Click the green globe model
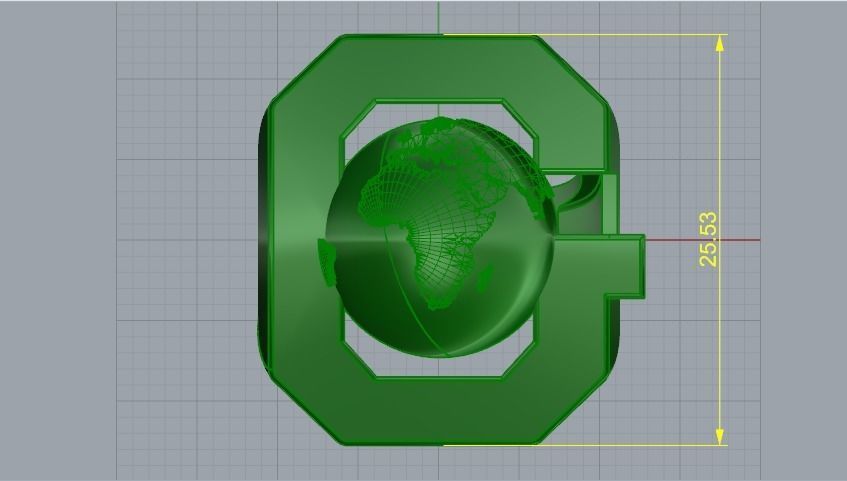Image resolution: width=847 pixels, height=481 pixels. point(440,237)
